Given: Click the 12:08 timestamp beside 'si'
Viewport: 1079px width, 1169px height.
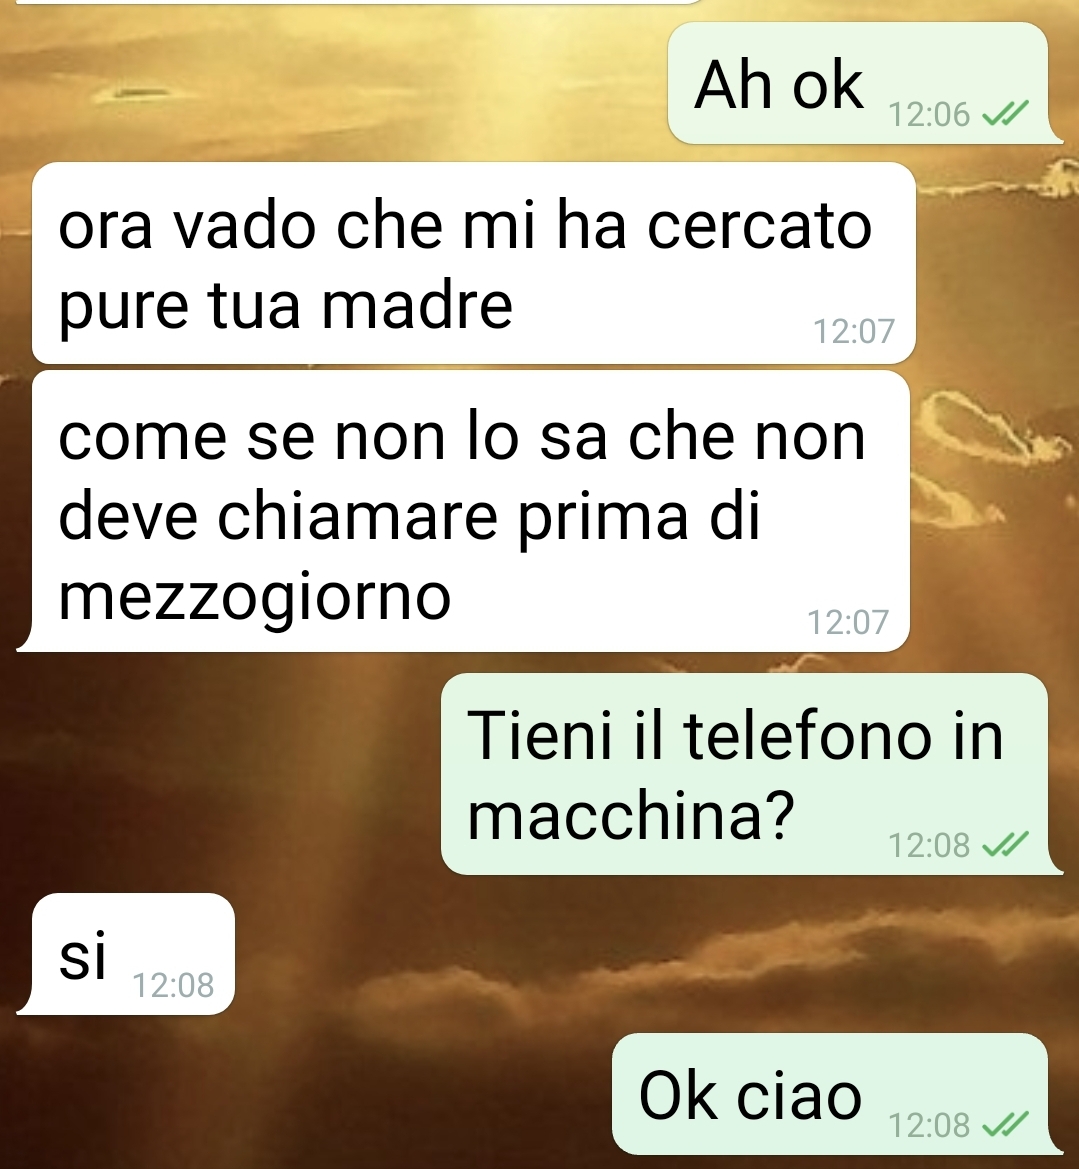Looking at the screenshot, I should (x=173, y=986).
